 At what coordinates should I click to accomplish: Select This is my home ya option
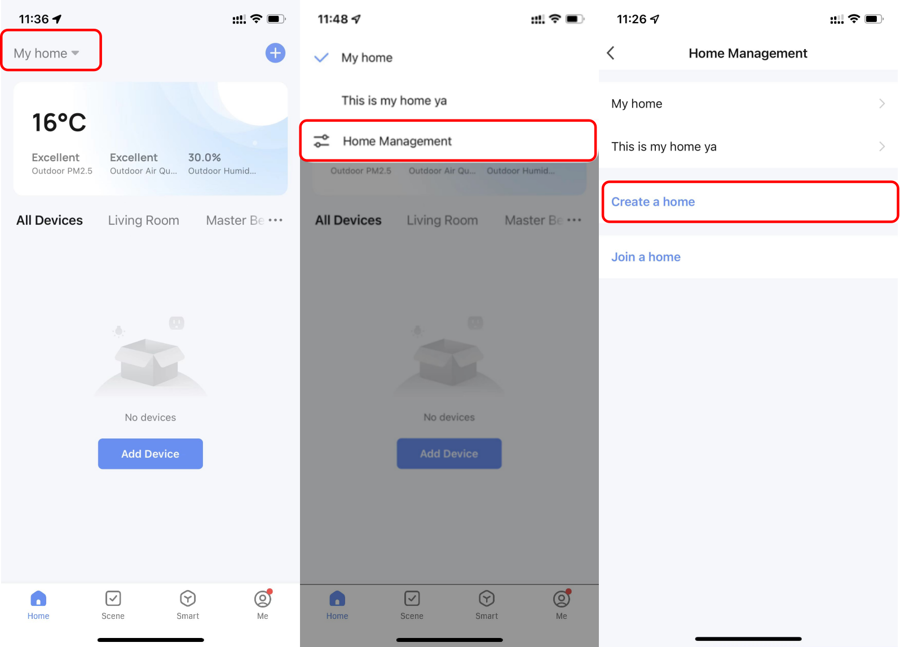click(394, 100)
